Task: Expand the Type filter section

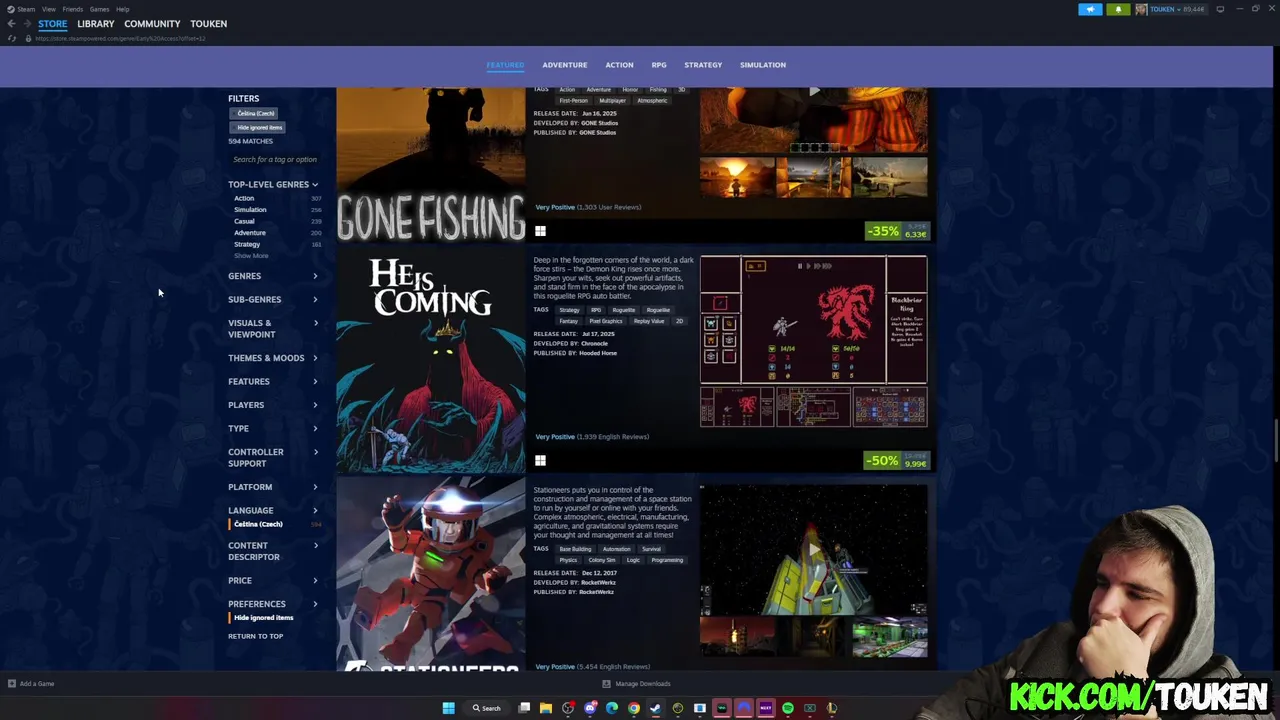Action: click(273, 428)
